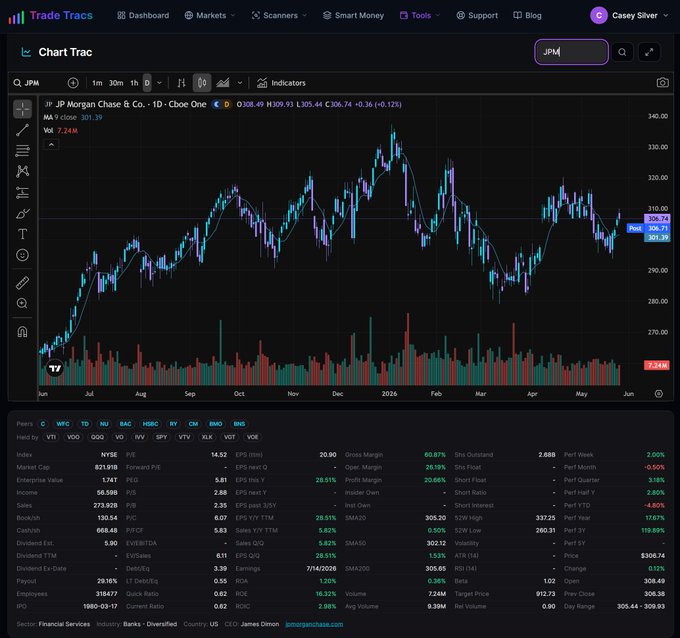Open the chart style dropdown arrow
680x638 pixels.
click(x=240, y=83)
